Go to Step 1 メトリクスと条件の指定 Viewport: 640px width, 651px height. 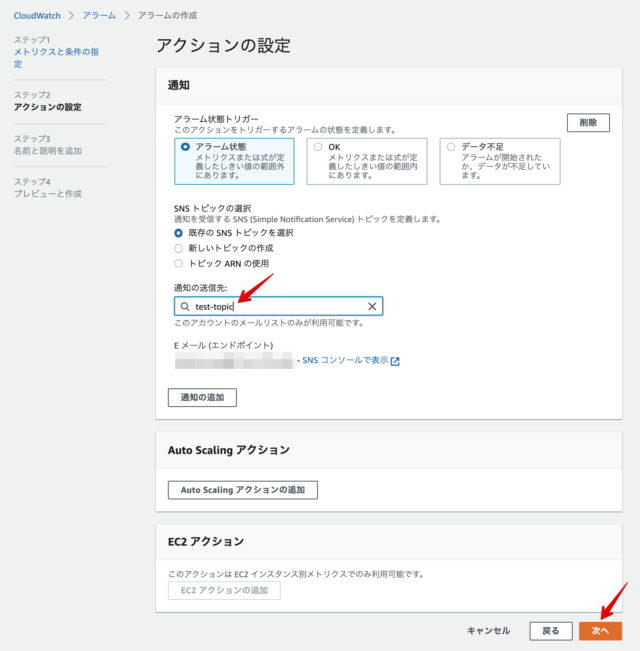pyautogui.click(x=56, y=58)
